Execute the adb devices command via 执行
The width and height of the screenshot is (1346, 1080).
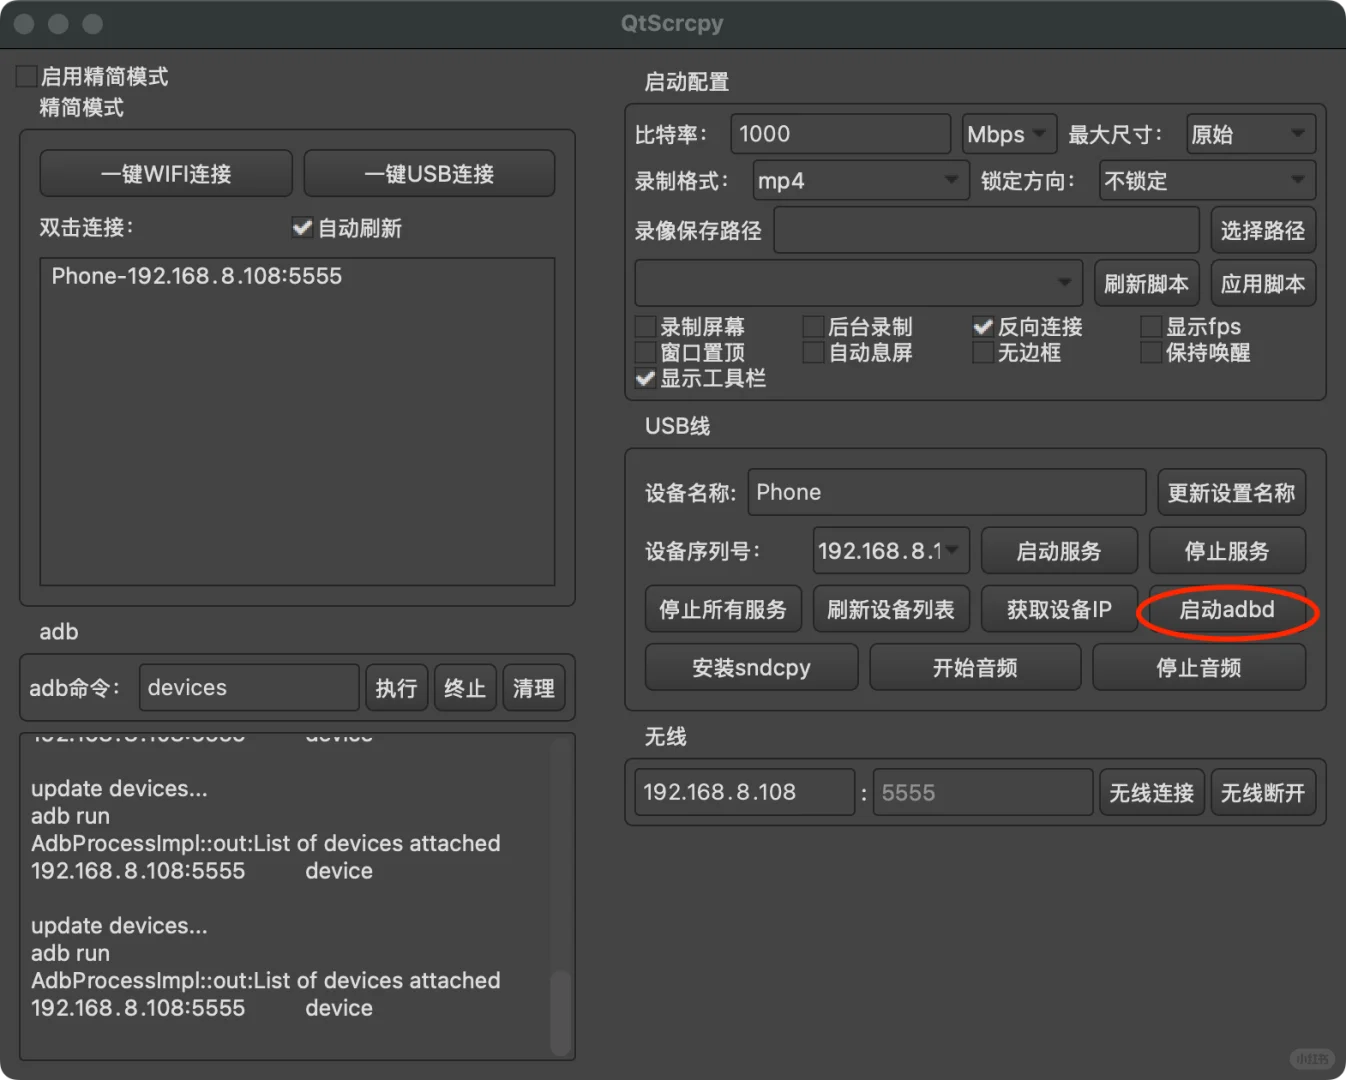396,687
